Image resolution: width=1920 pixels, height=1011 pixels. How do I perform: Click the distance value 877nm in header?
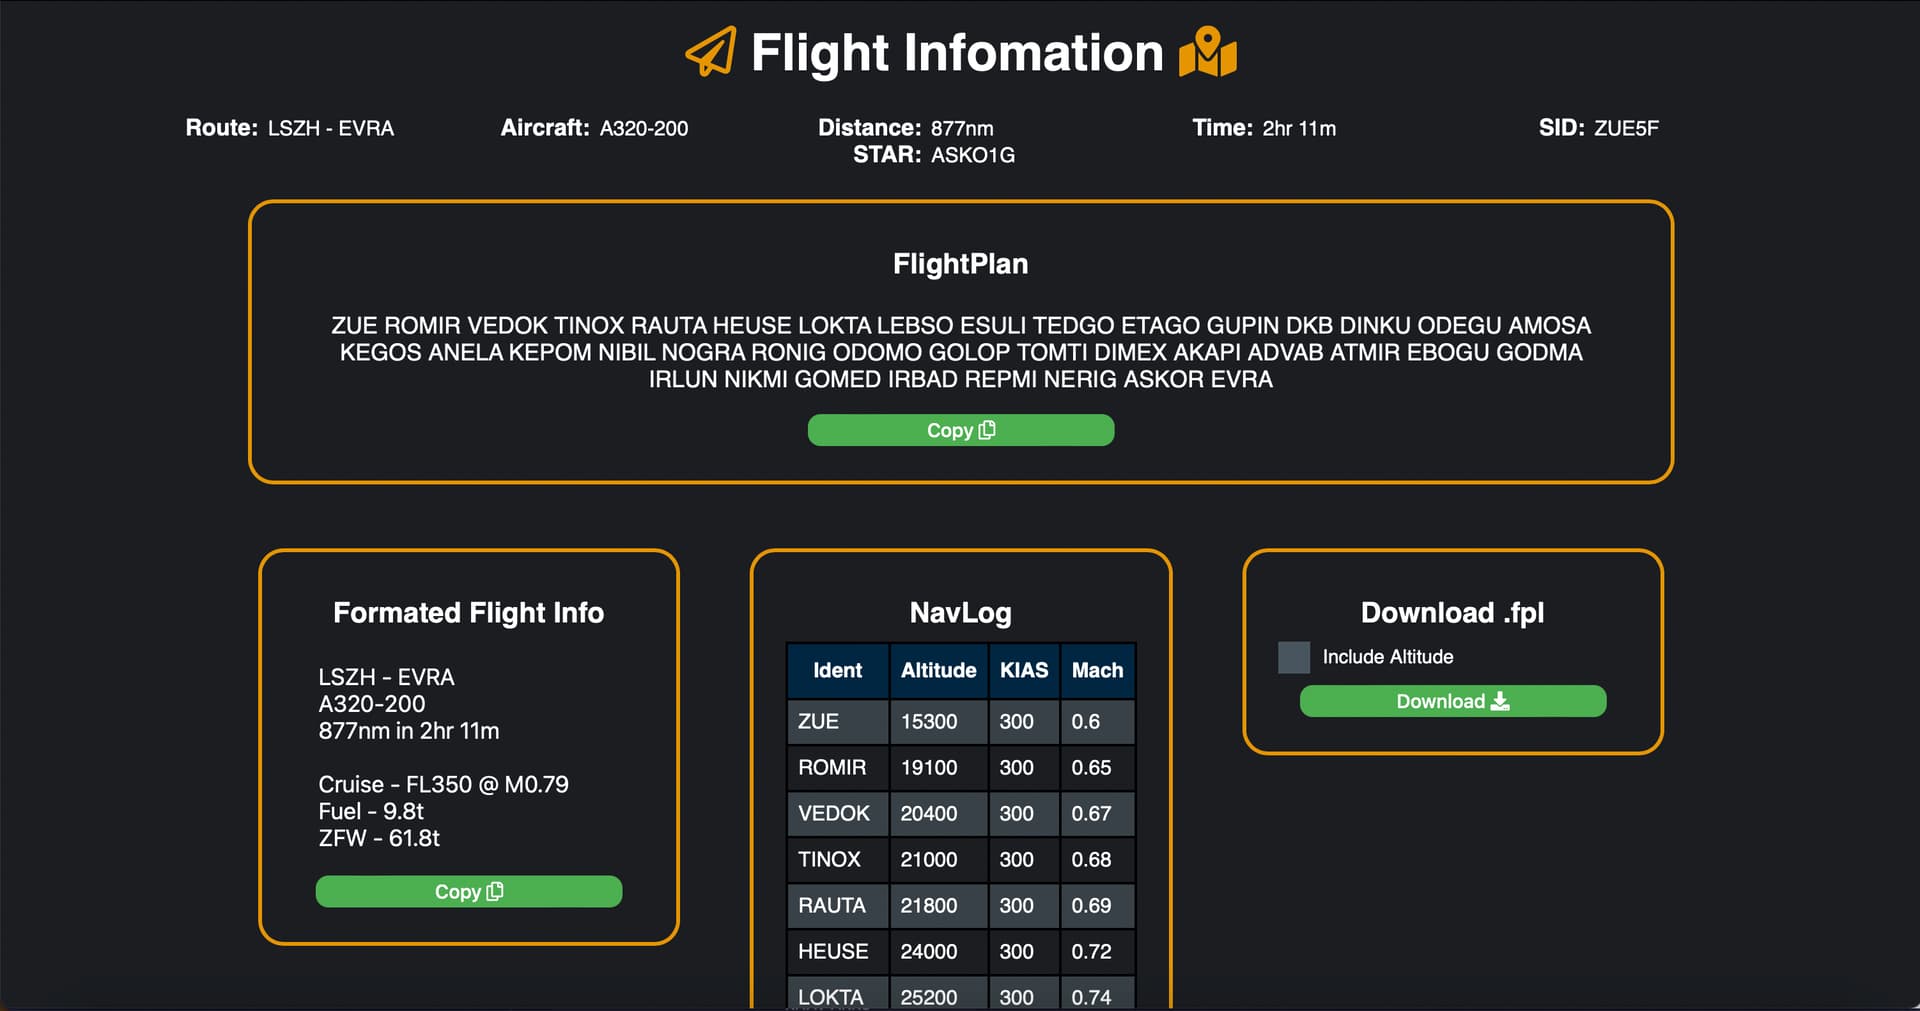962,128
